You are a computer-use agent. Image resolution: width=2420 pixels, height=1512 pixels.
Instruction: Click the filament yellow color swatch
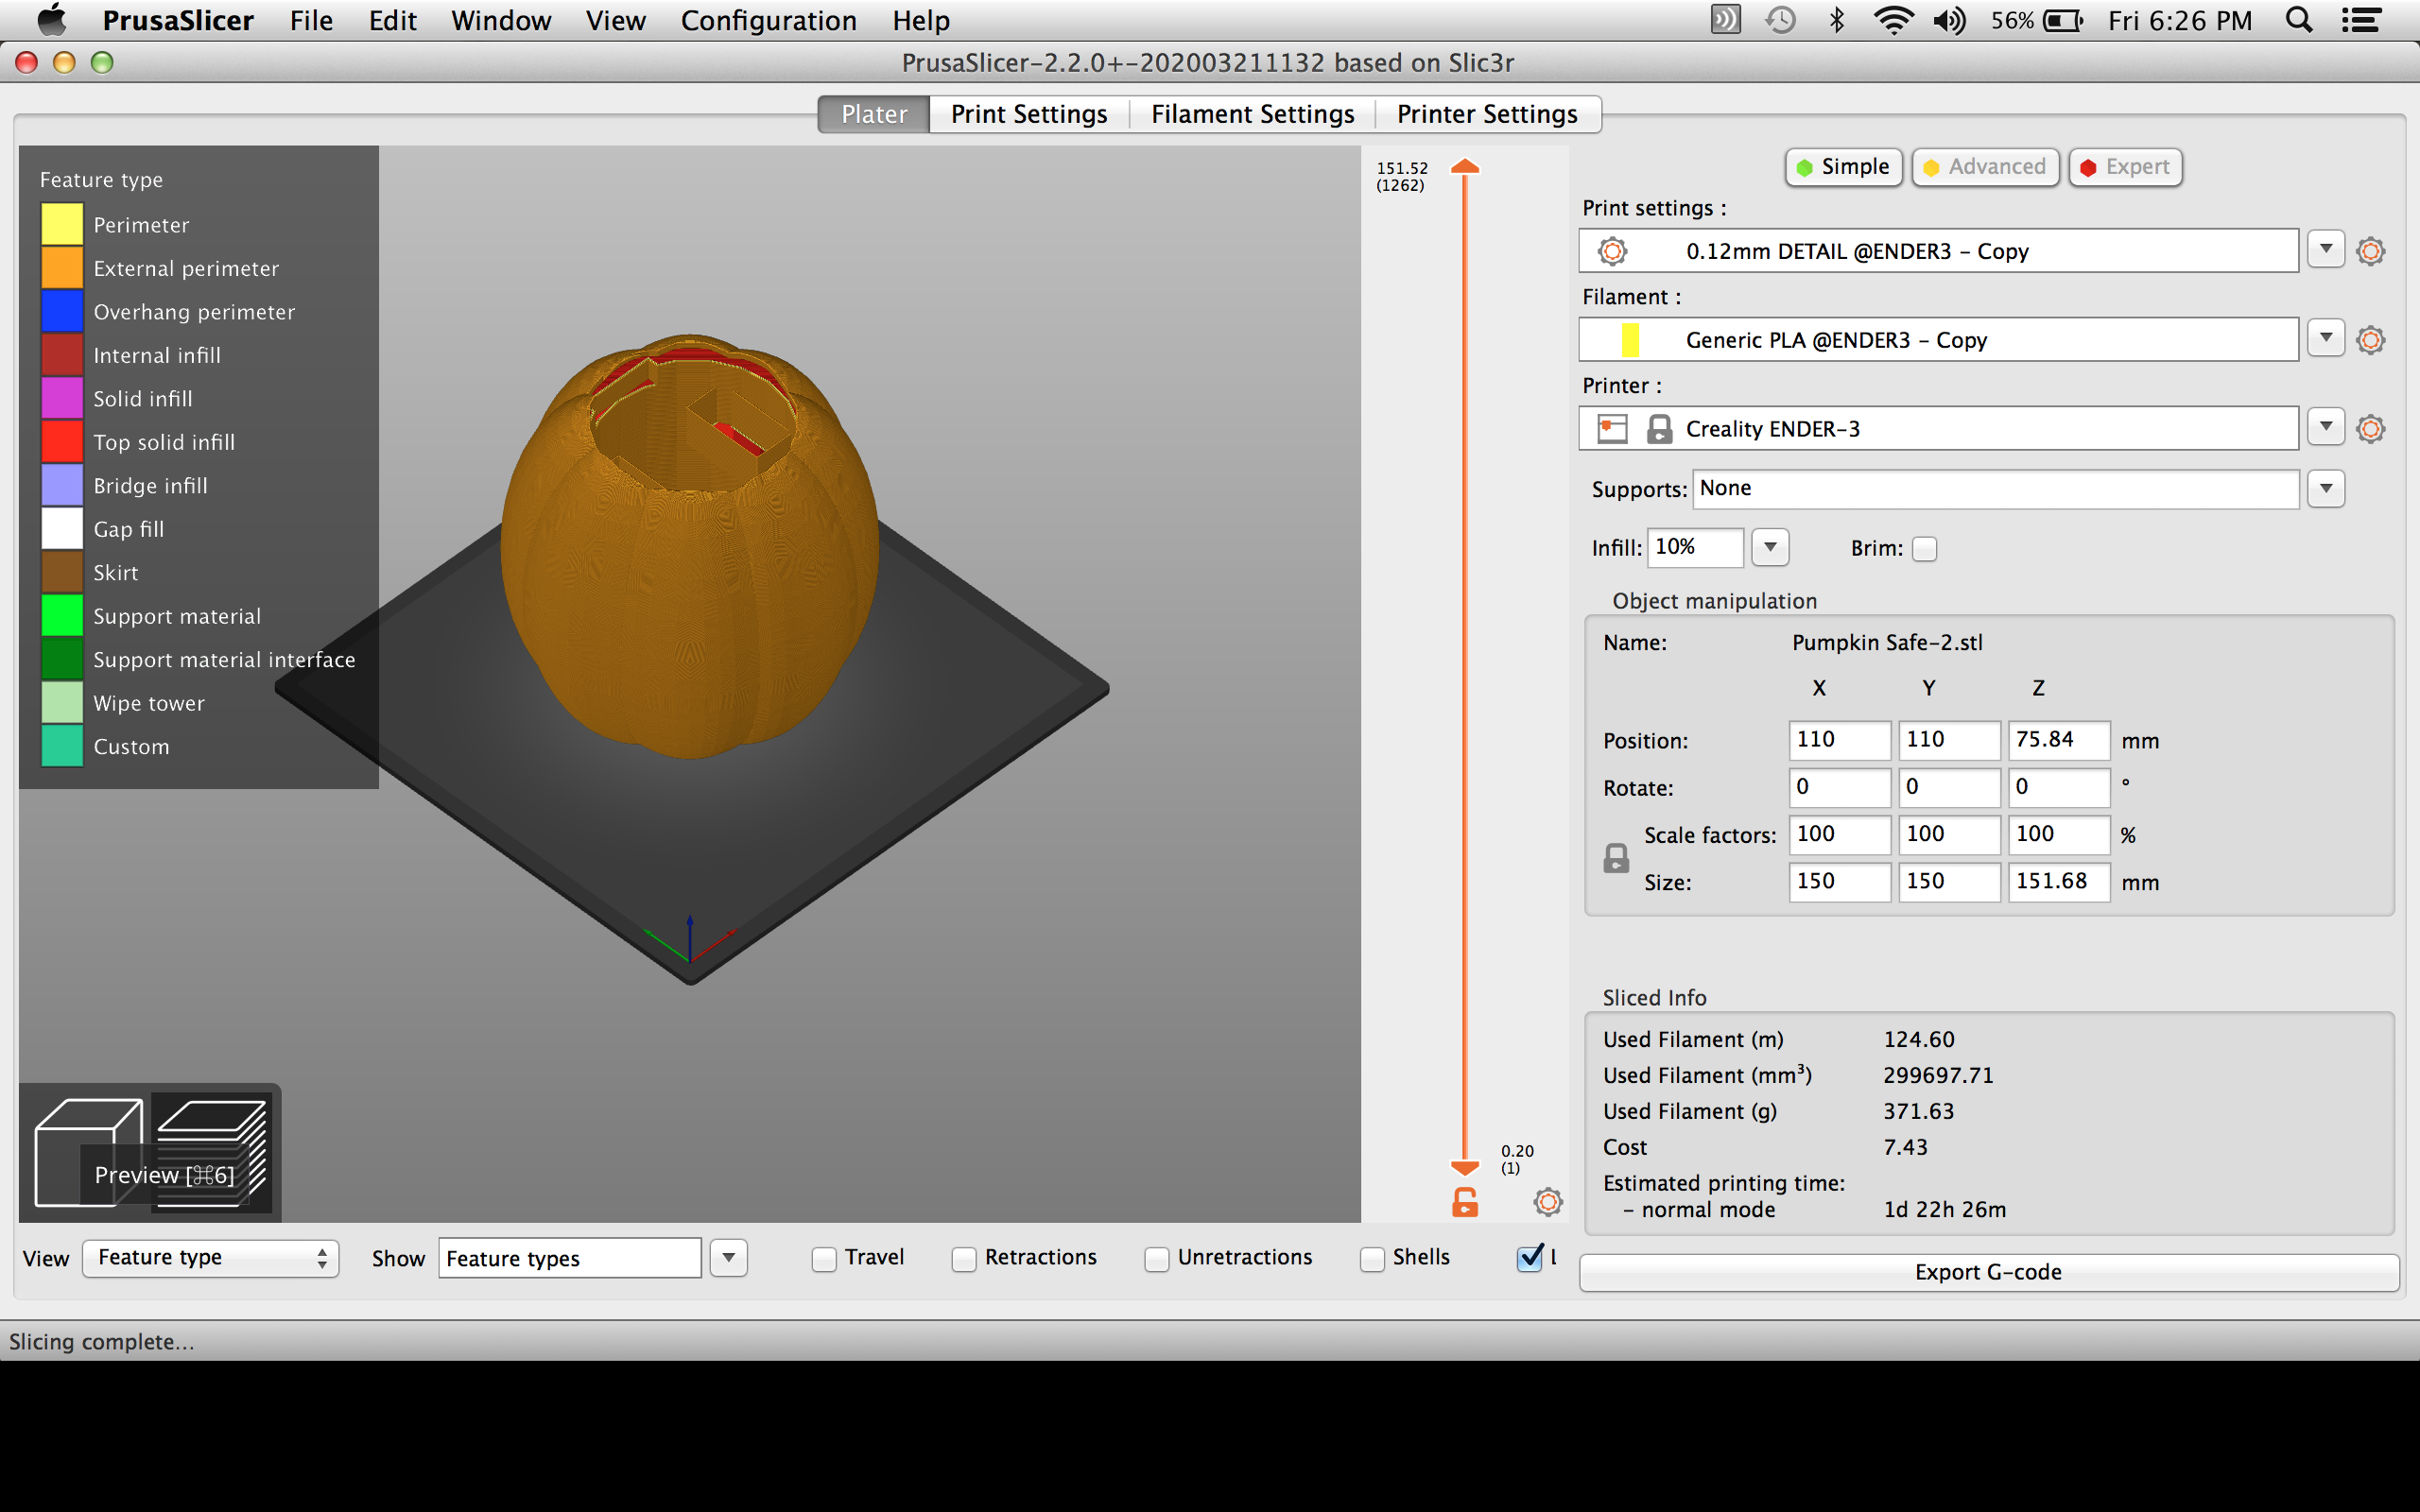click(x=1630, y=340)
